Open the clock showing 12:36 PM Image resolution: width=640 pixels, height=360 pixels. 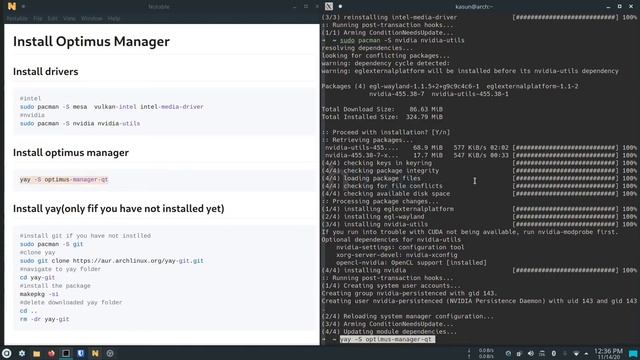tap(608, 353)
